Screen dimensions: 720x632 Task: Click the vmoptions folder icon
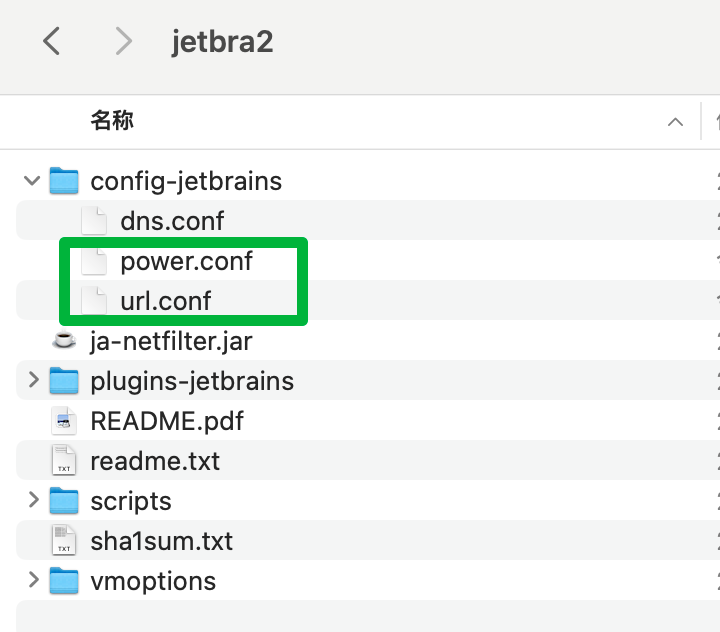coord(64,580)
